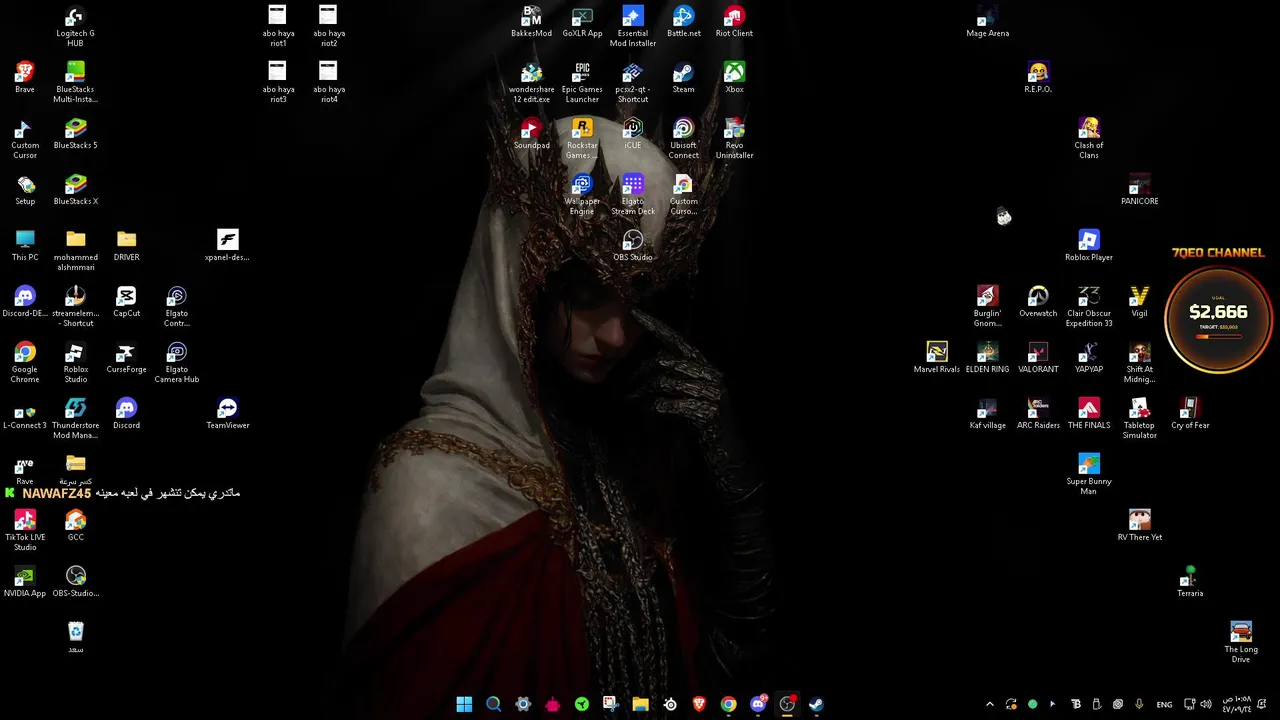Open CurseForge desktop icon
The height and width of the screenshot is (720, 1280).
pyautogui.click(x=126, y=358)
